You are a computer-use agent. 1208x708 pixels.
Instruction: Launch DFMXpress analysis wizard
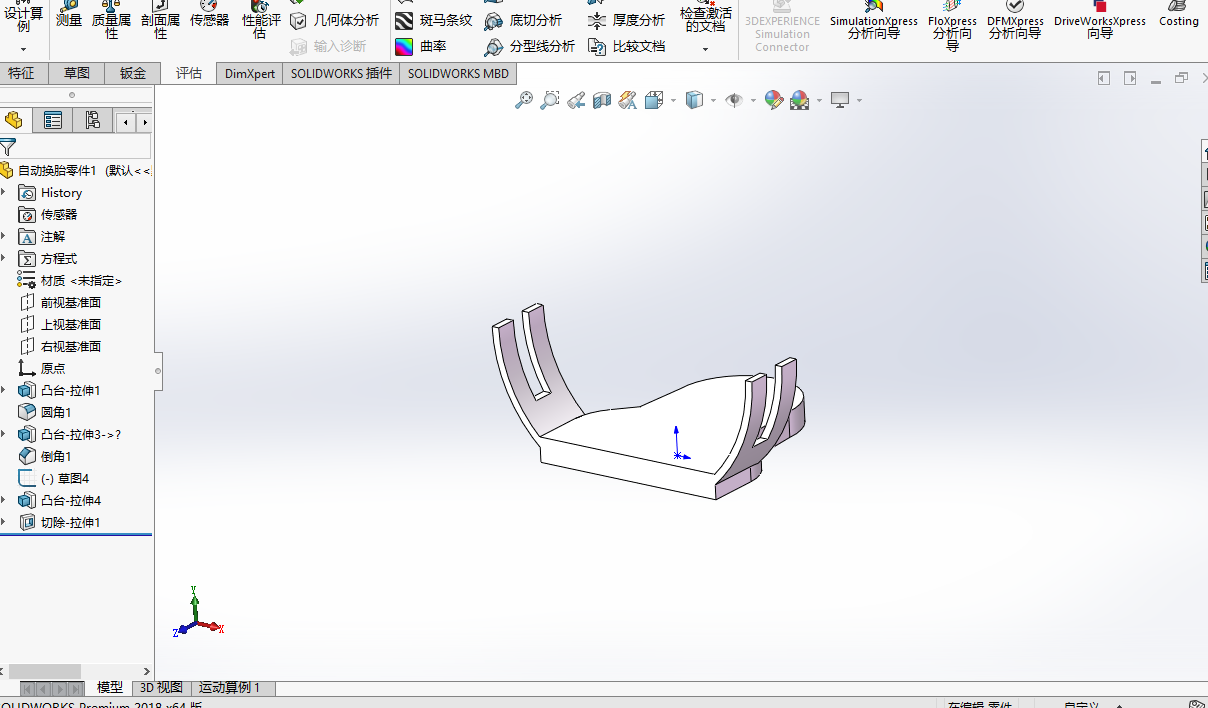[x=1015, y=20]
